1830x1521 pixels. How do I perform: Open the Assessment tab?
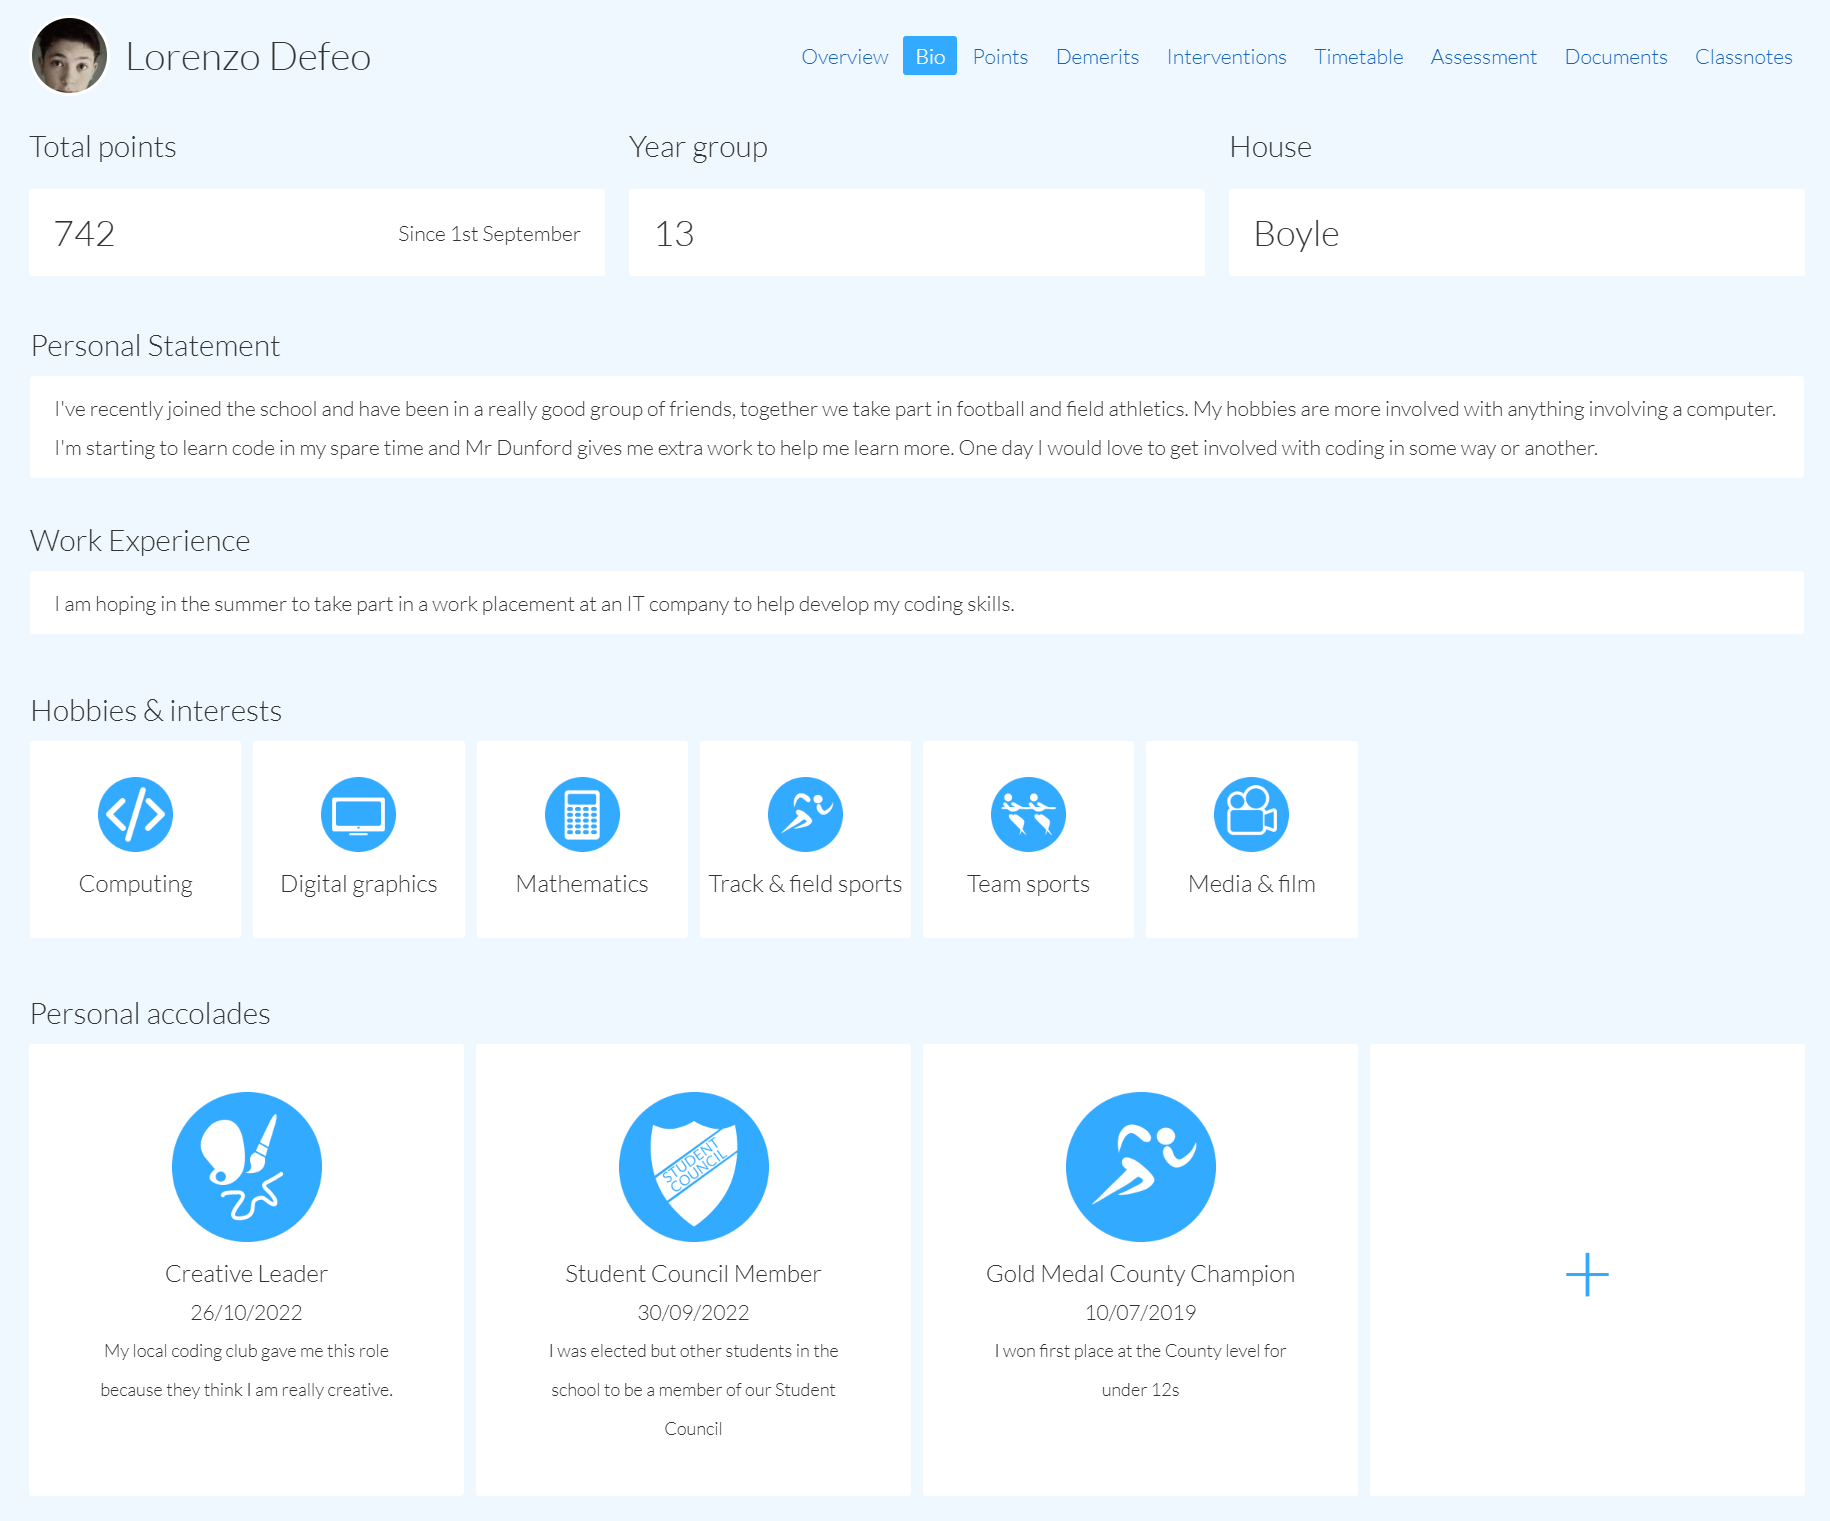[1483, 57]
